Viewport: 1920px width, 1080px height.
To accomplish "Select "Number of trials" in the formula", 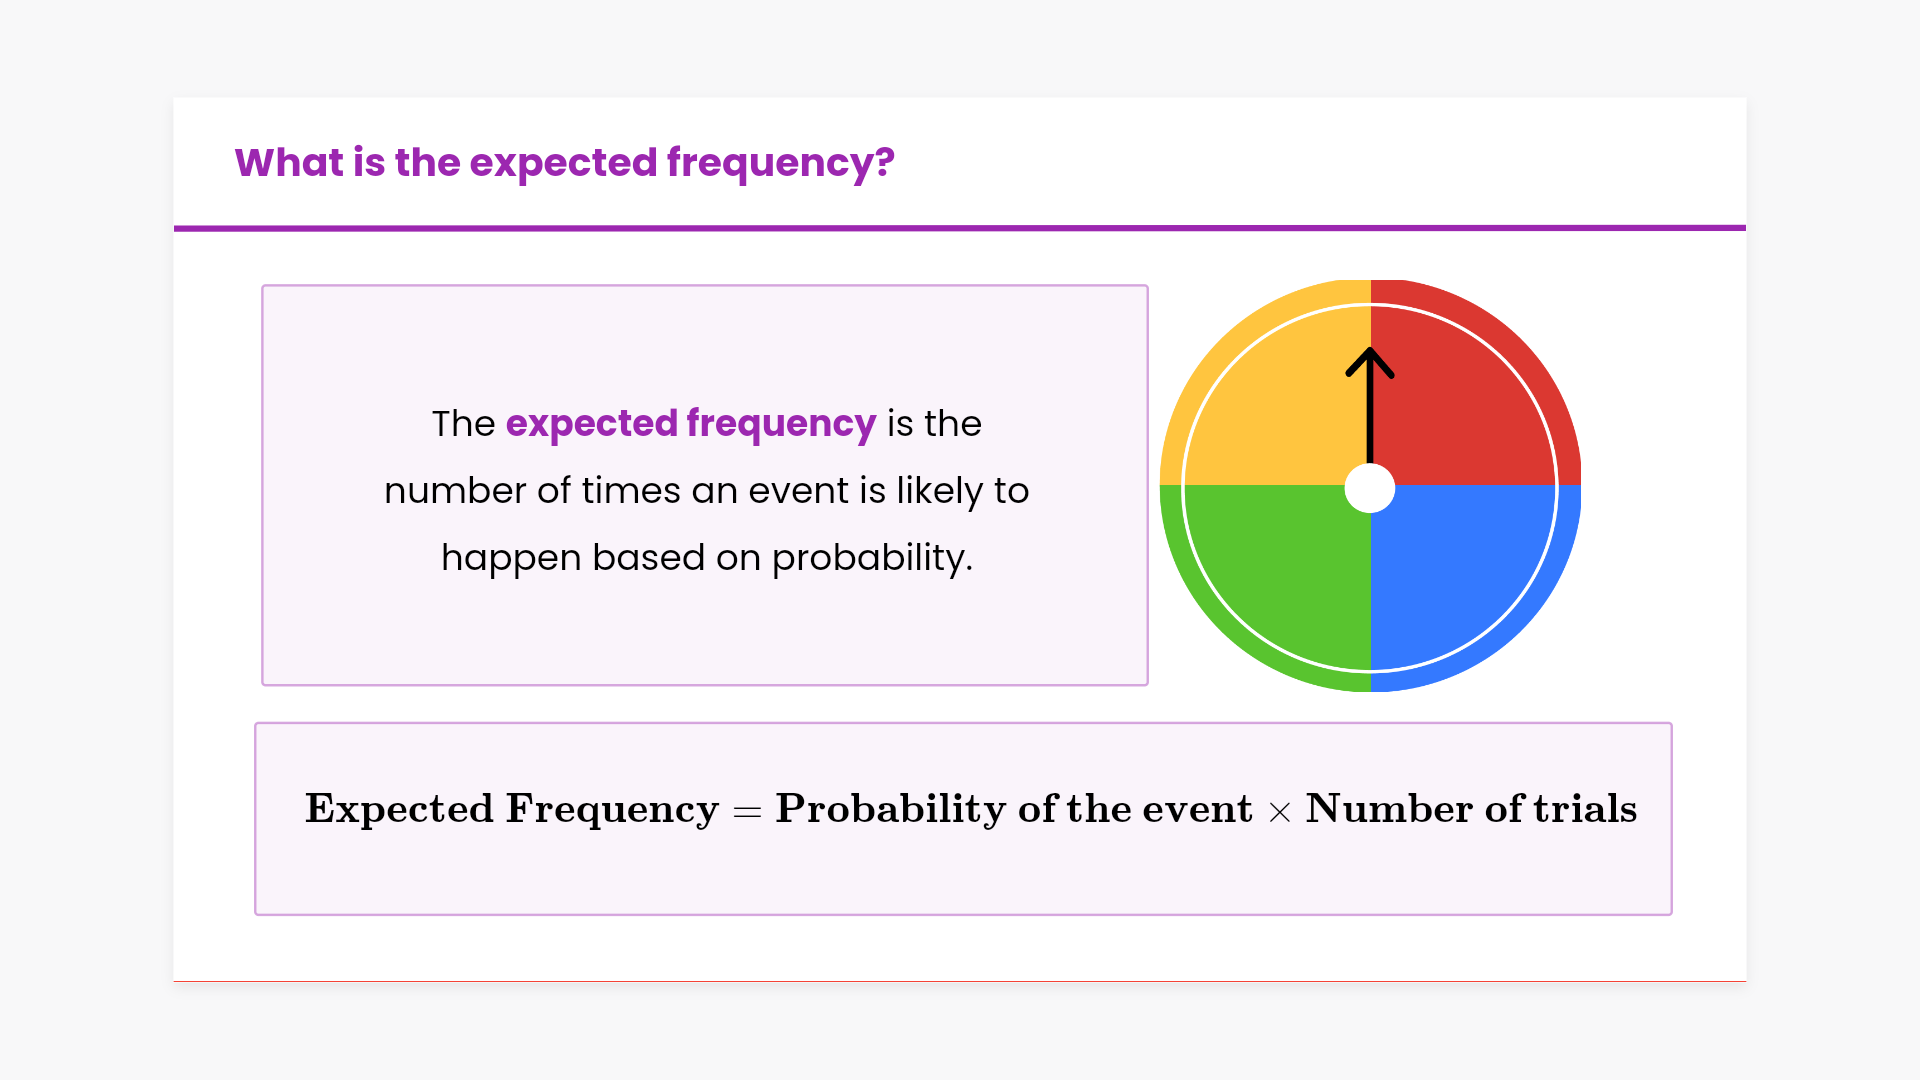I will (x=1471, y=809).
